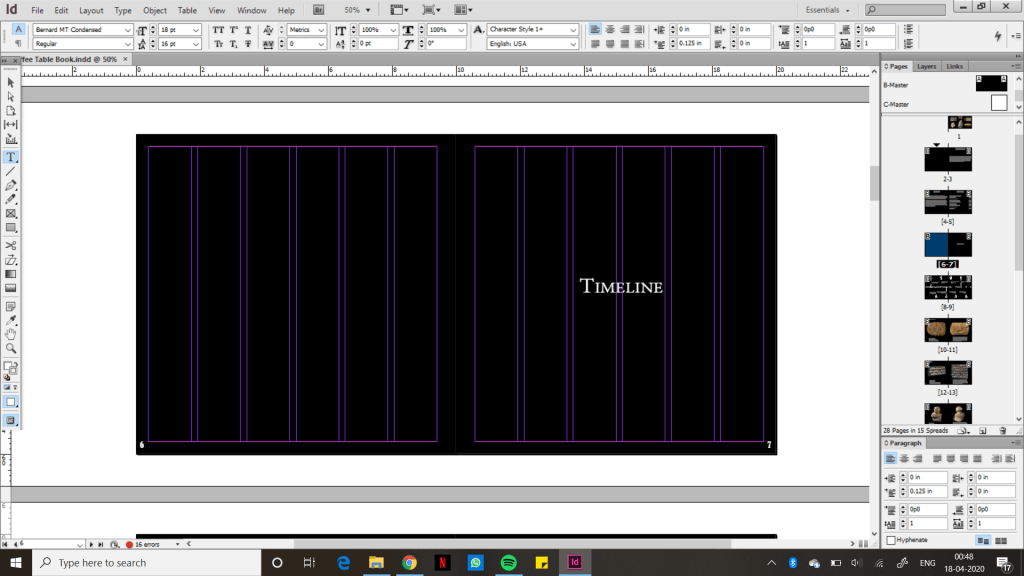
Task: Enable the Hyphenate checkbox
Action: 891,540
